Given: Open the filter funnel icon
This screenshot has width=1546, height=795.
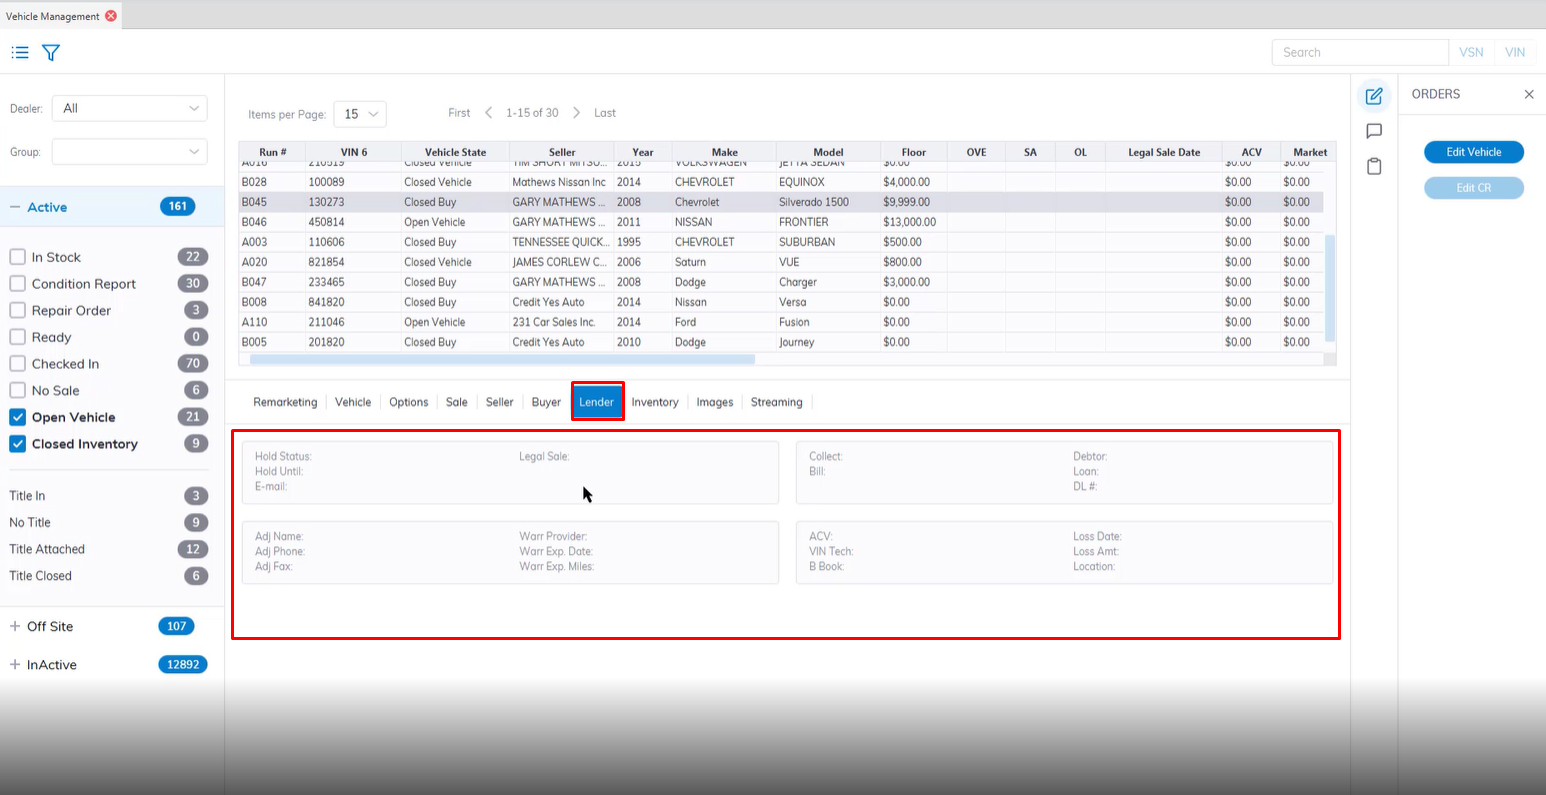Looking at the screenshot, I should coord(51,53).
